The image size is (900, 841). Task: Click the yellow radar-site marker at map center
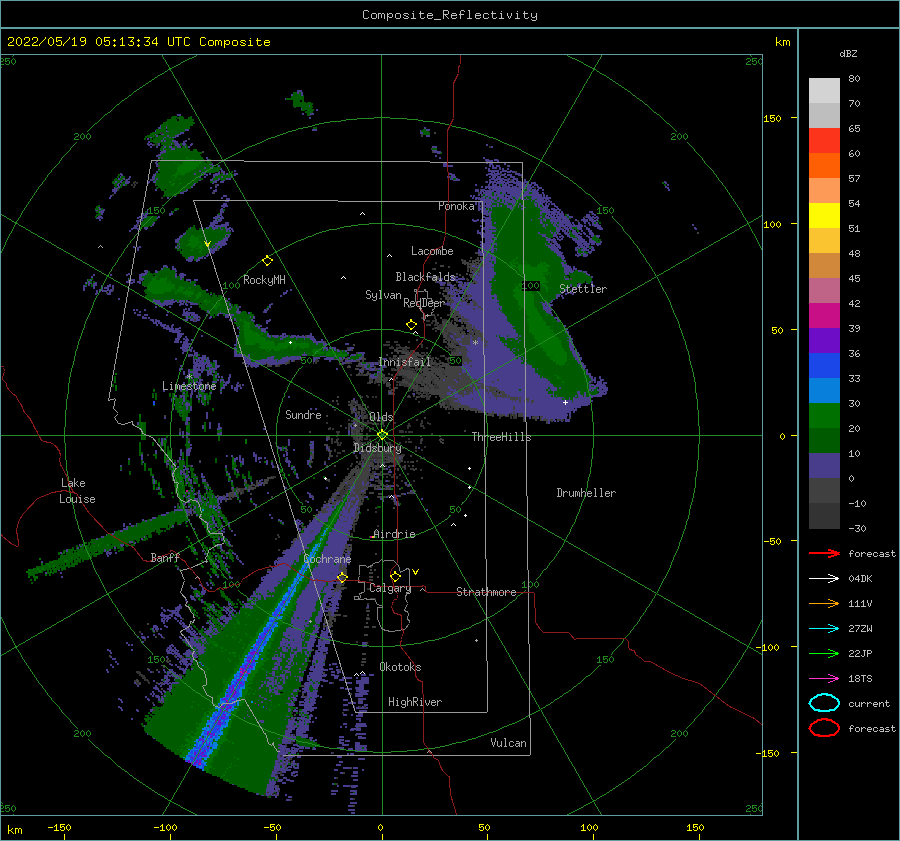tap(382, 435)
